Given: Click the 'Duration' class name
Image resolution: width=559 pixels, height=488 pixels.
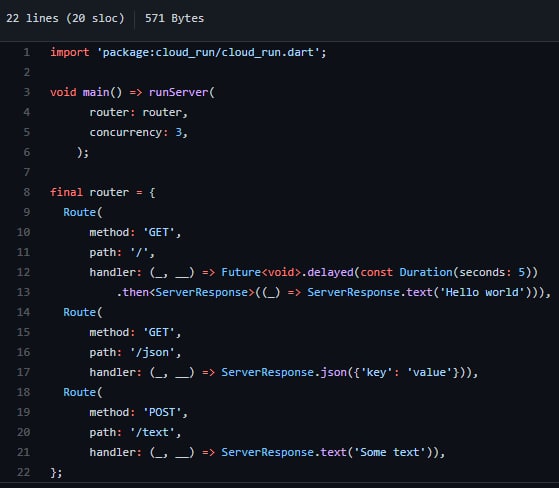Looking at the screenshot, I should (x=426, y=272).
